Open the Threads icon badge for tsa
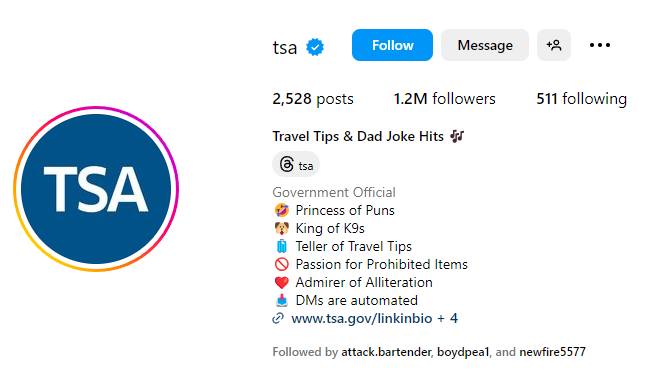The height and width of the screenshot is (390, 660). coord(296,164)
